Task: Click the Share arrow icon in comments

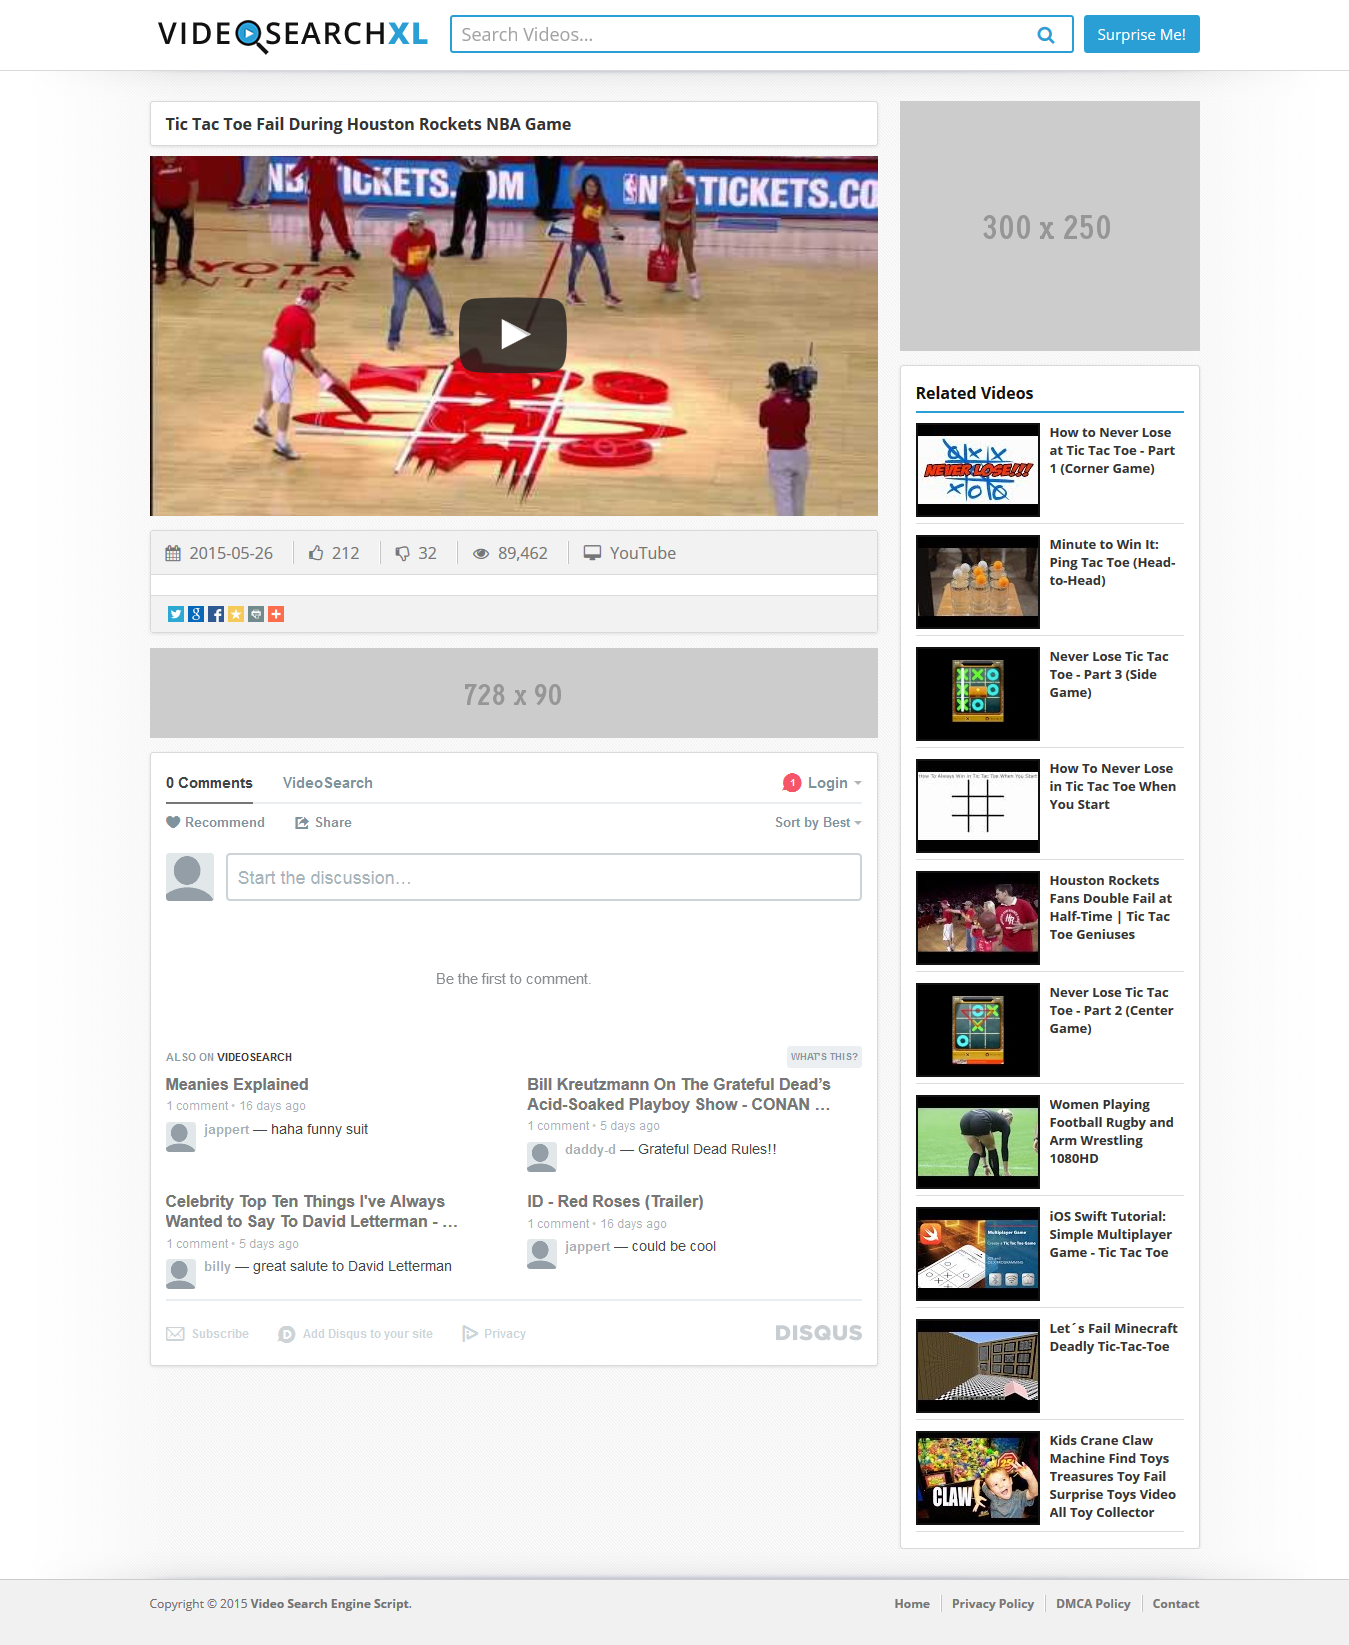Action: pyautogui.click(x=302, y=823)
